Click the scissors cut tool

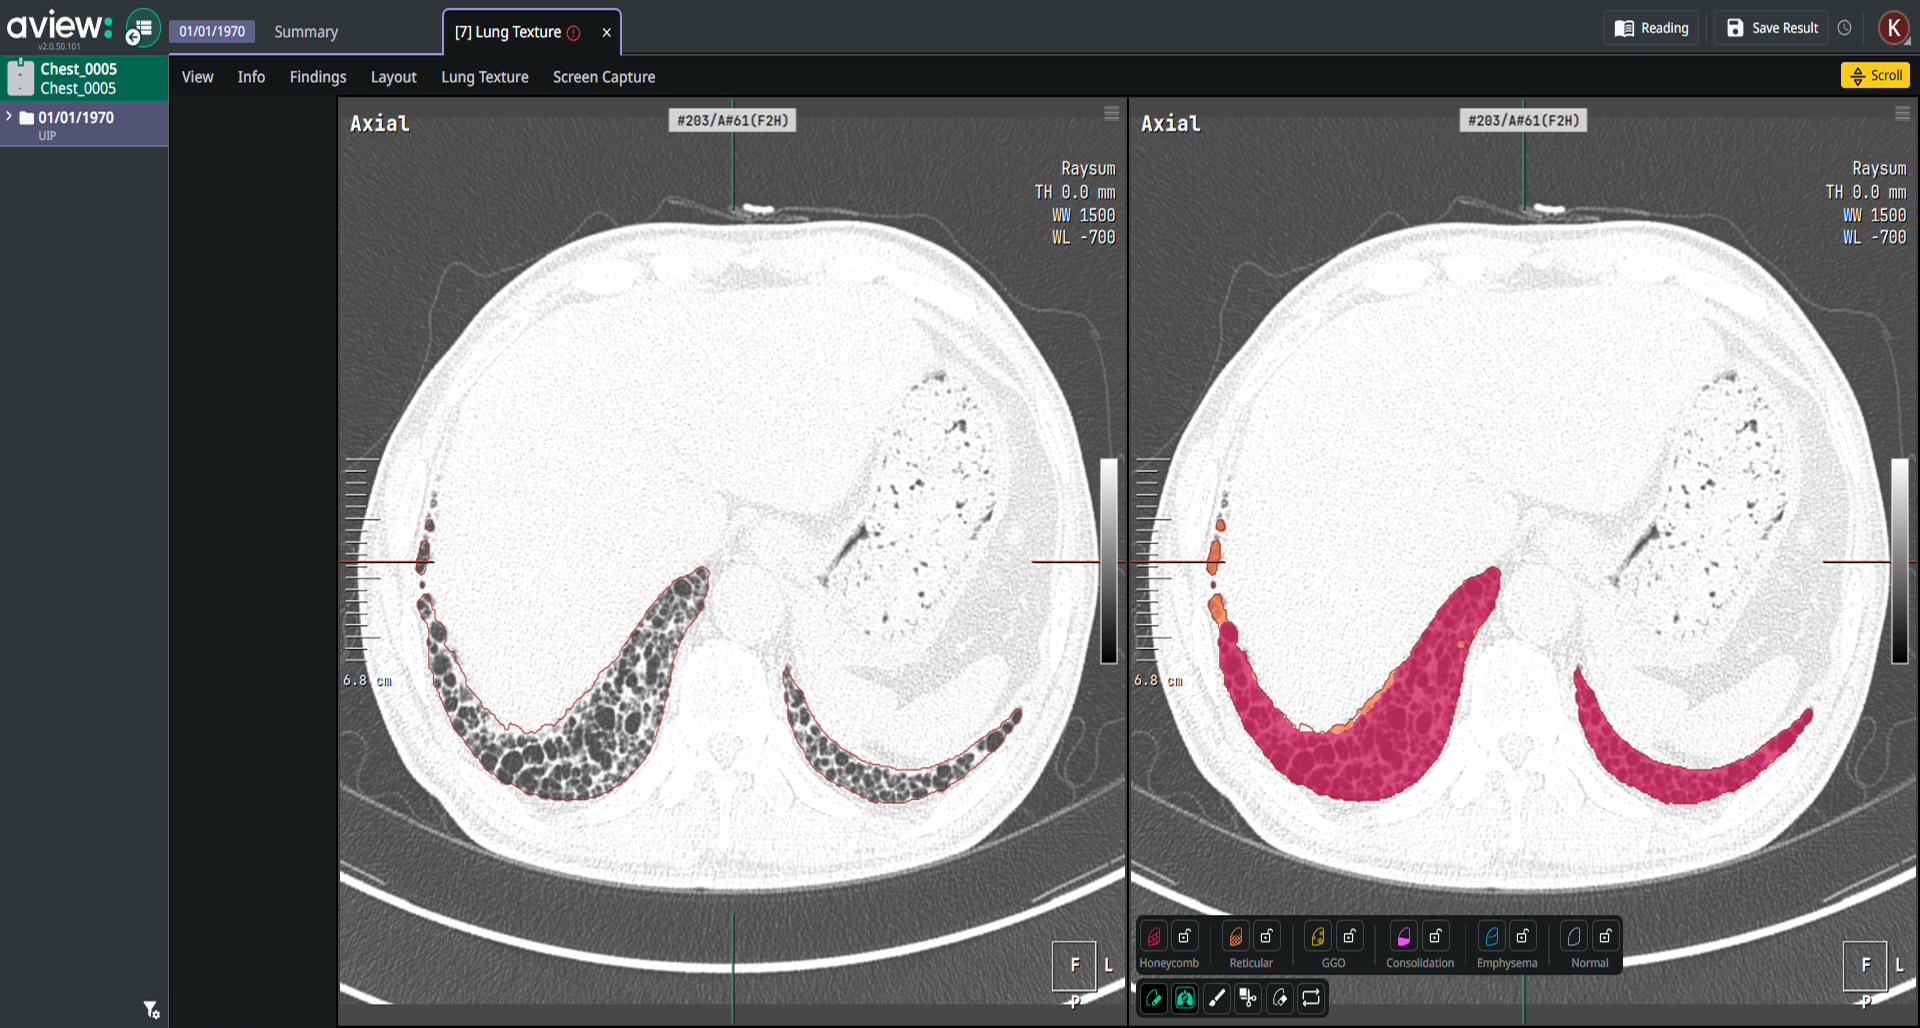pos(1248,998)
